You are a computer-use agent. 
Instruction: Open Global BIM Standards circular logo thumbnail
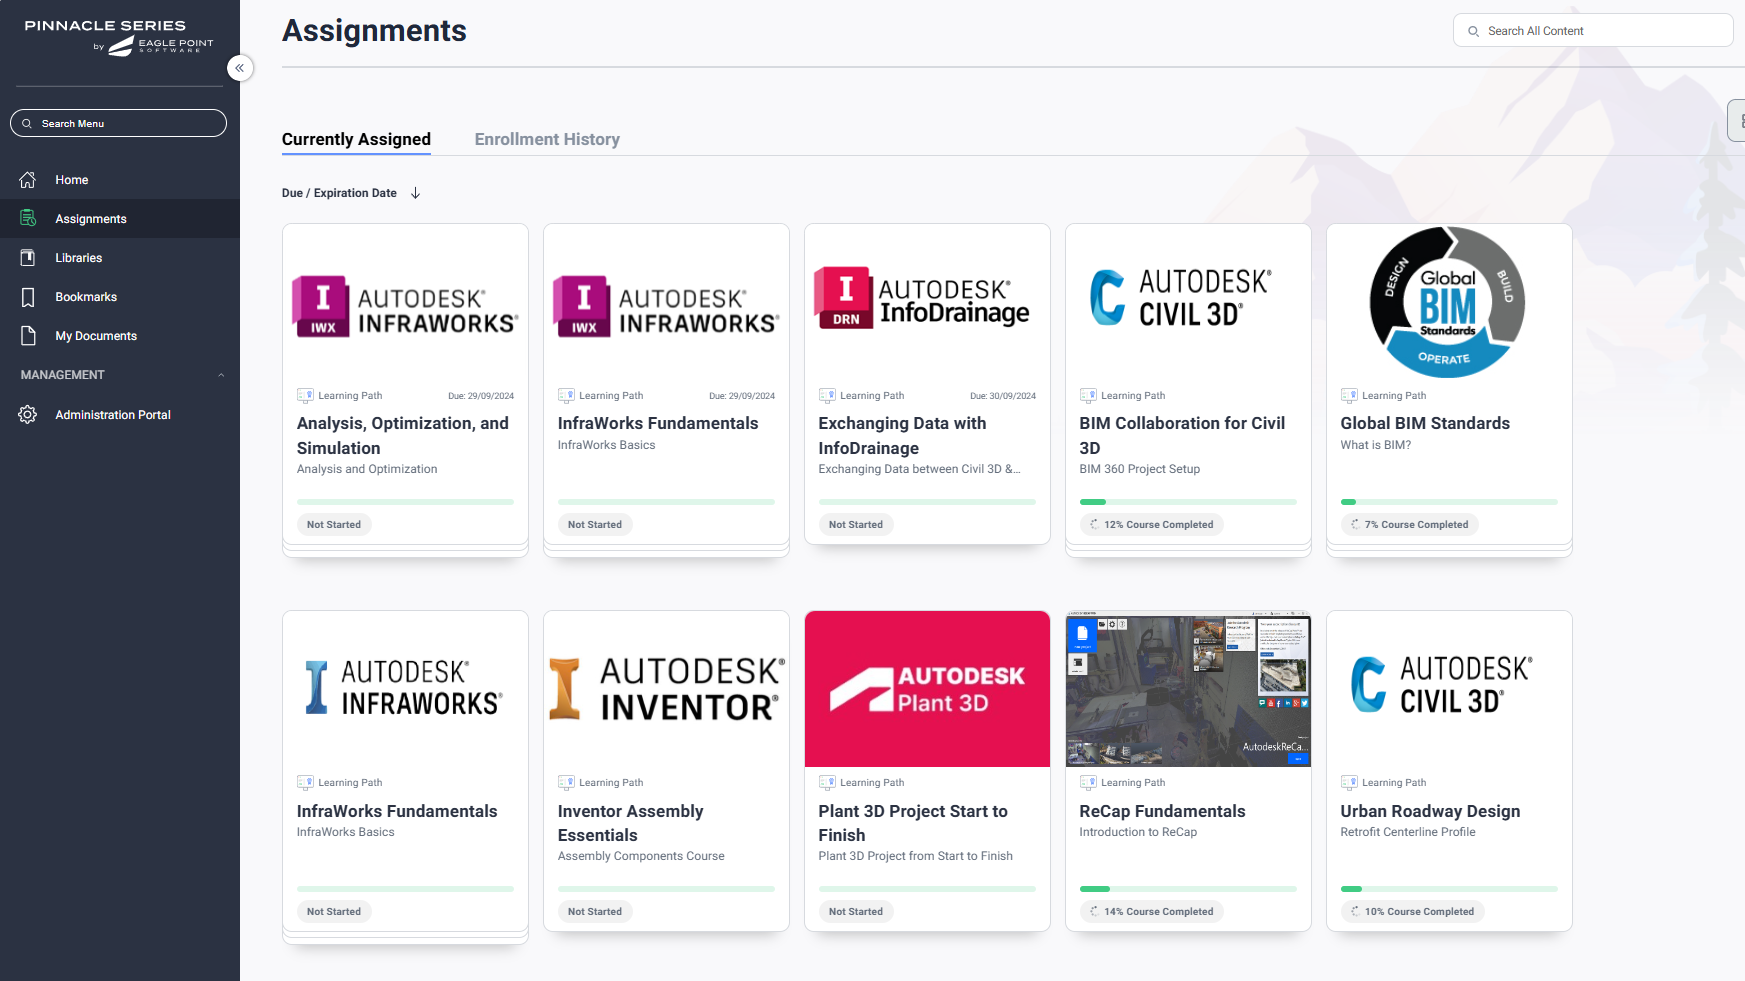1447,302
